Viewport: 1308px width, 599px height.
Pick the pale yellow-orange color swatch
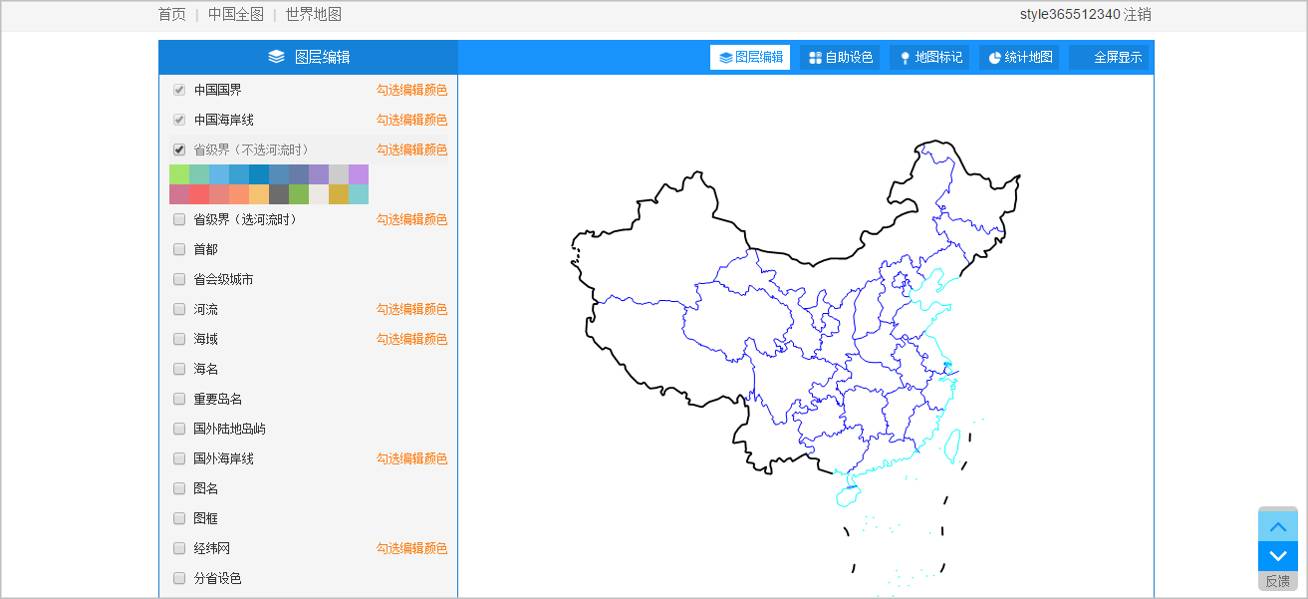(259, 194)
